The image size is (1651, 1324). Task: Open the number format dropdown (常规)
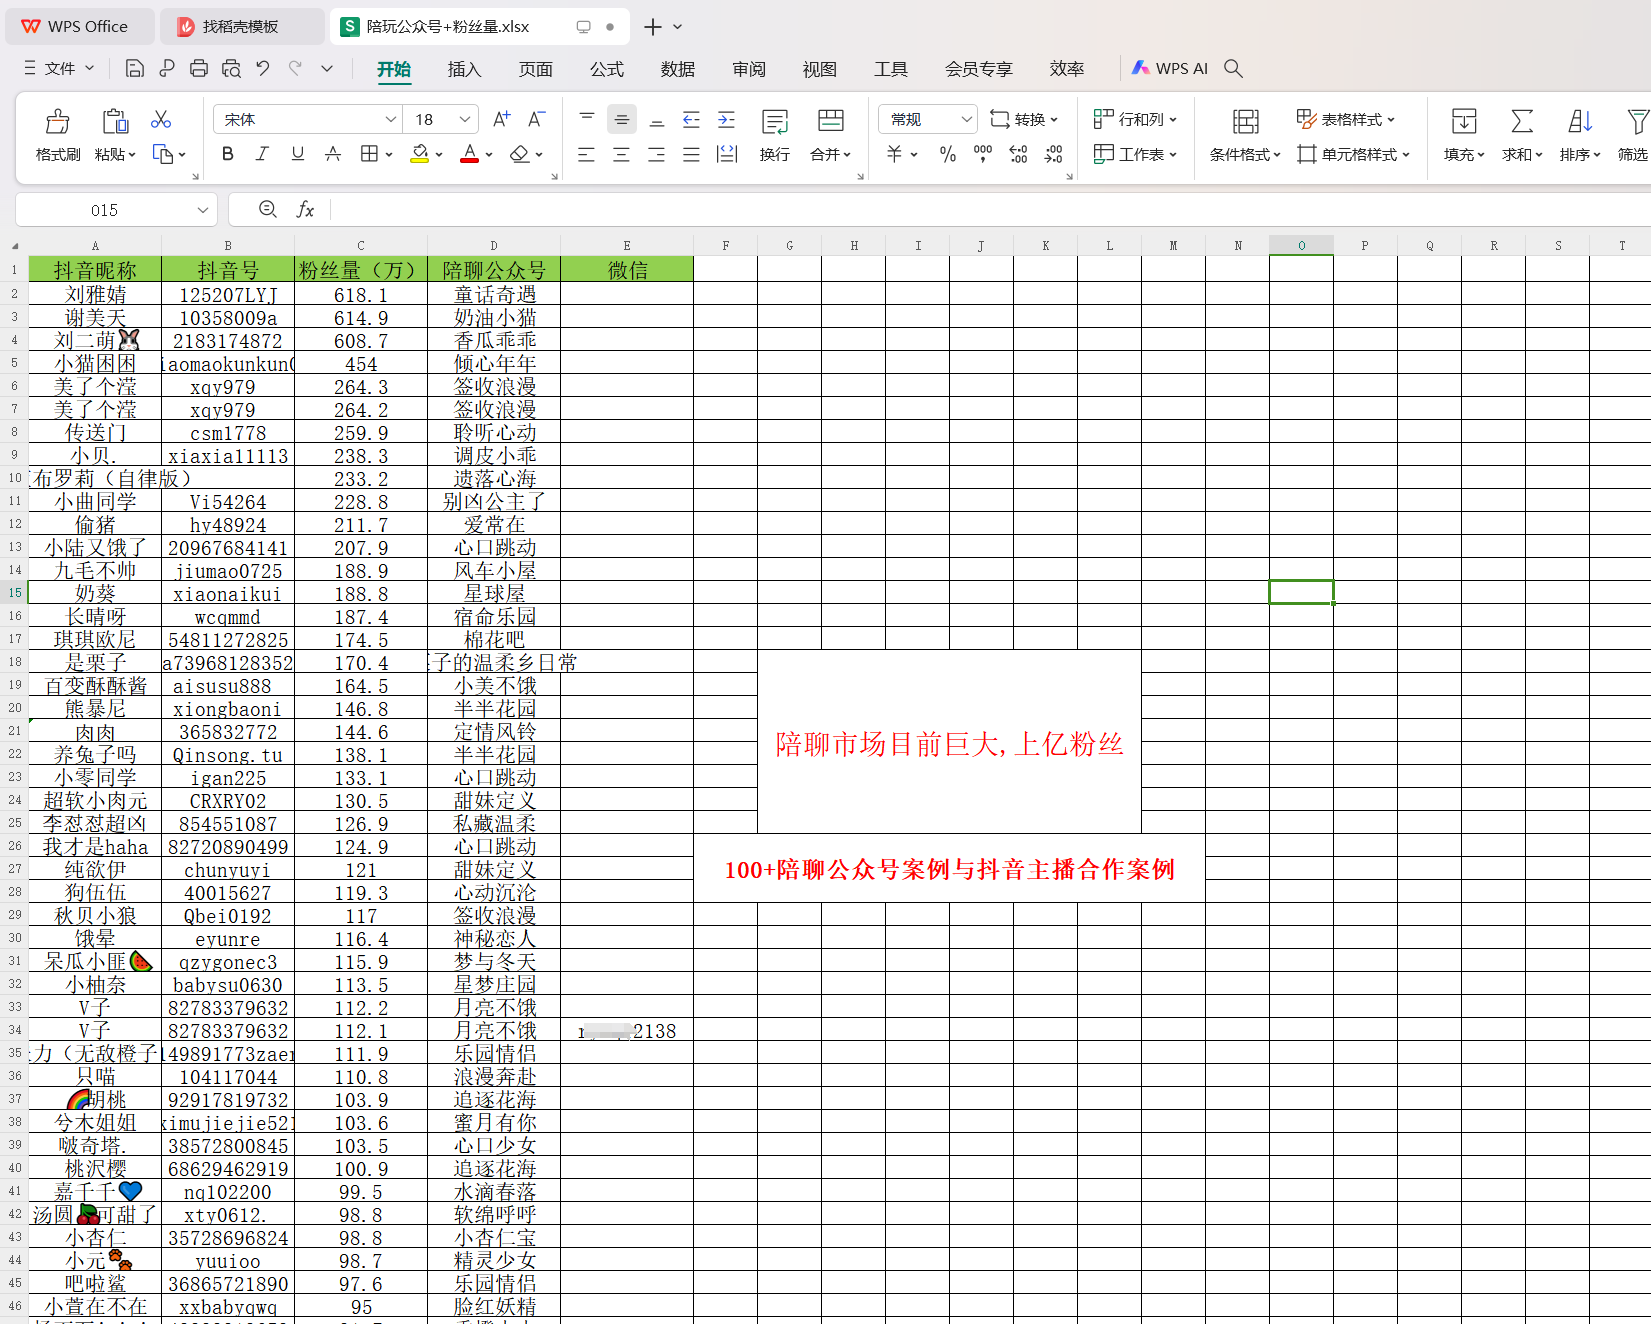[x=966, y=120]
